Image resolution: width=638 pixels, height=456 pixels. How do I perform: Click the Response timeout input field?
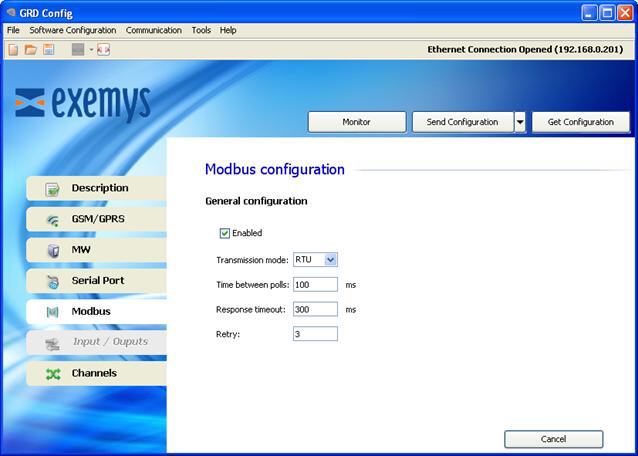point(315,310)
